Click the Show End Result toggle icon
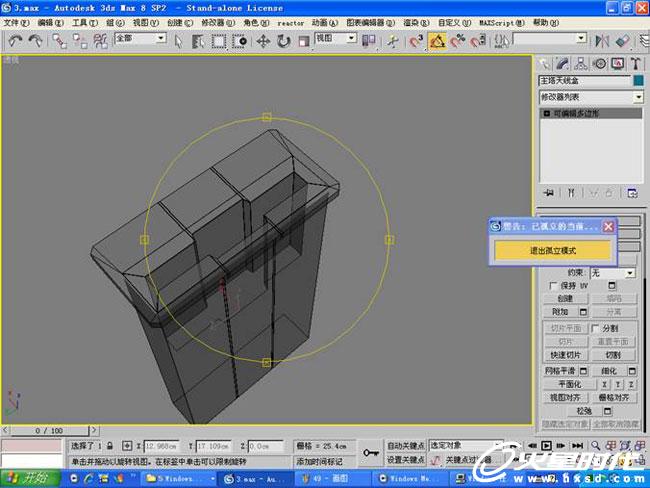The height and width of the screenshot is (488, 650). click(x=571, y=193)
